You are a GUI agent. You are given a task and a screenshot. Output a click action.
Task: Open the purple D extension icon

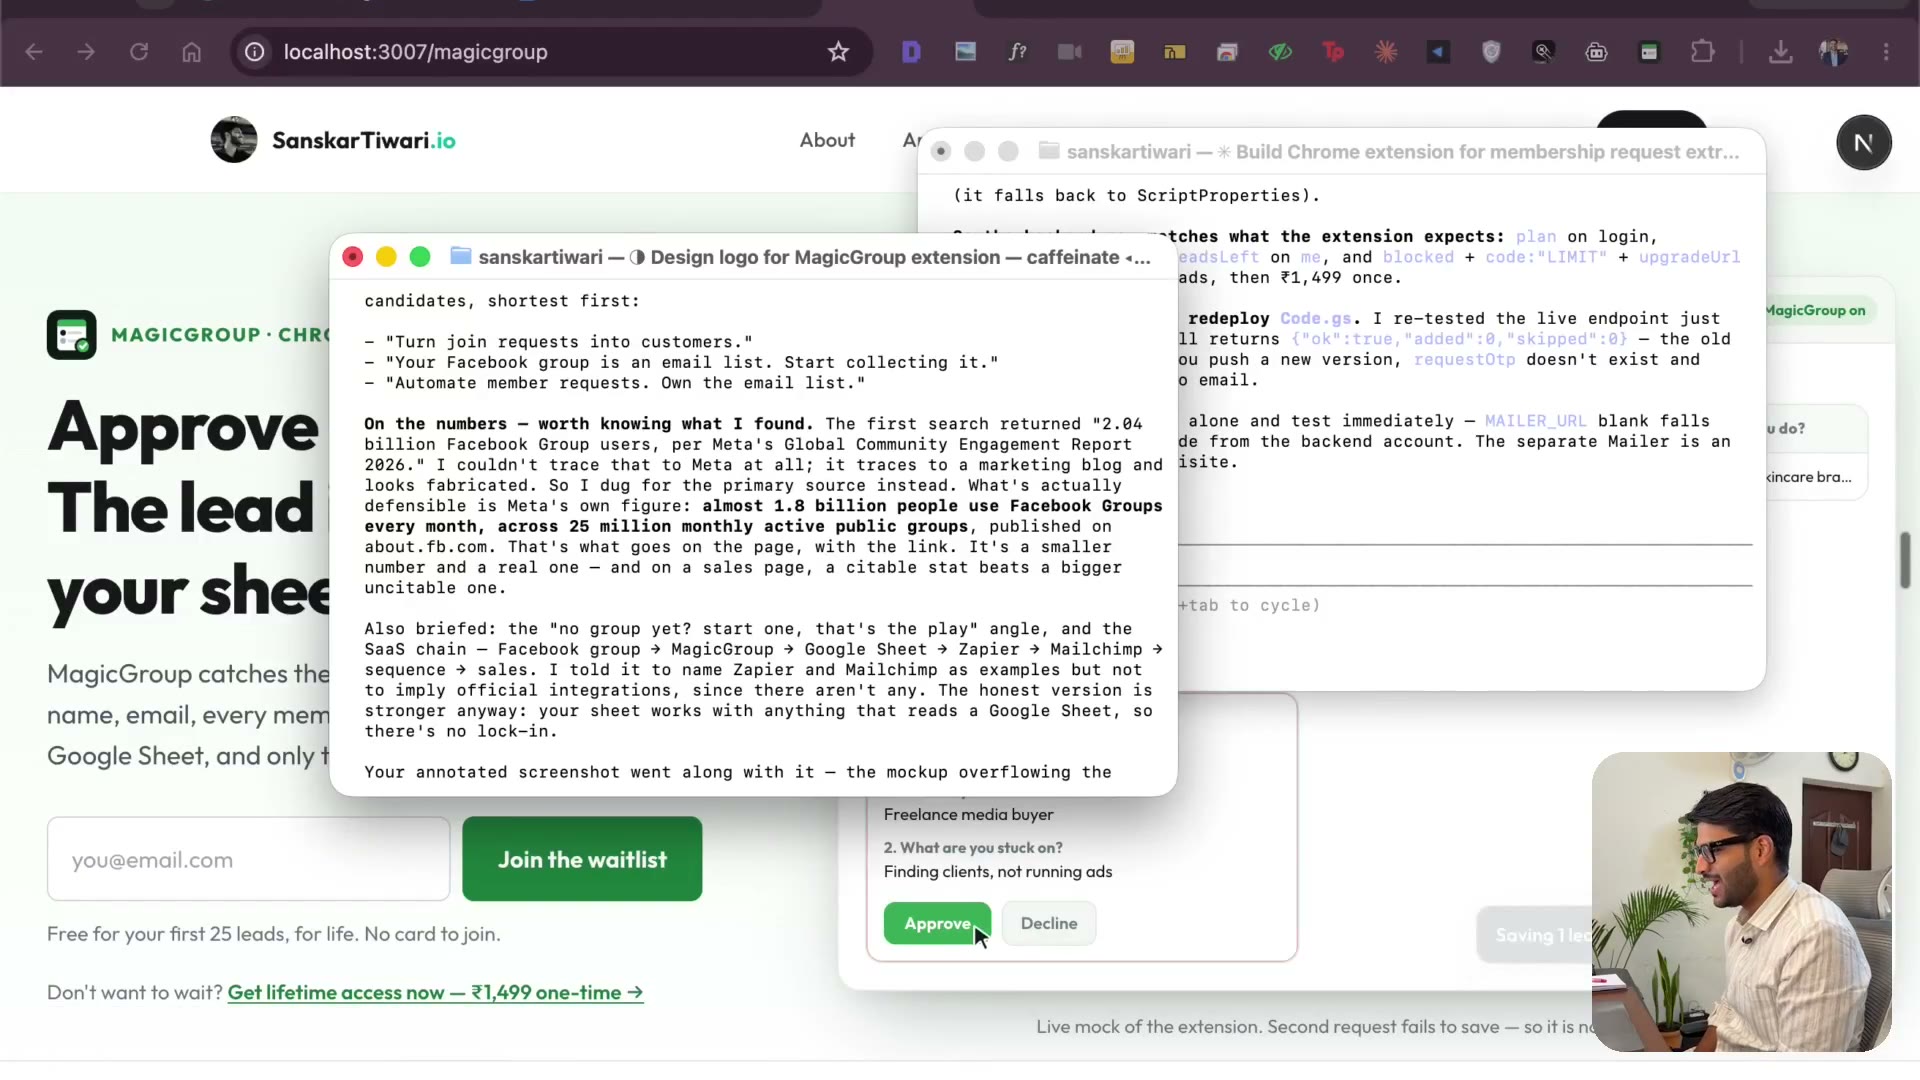pos(911,52)
